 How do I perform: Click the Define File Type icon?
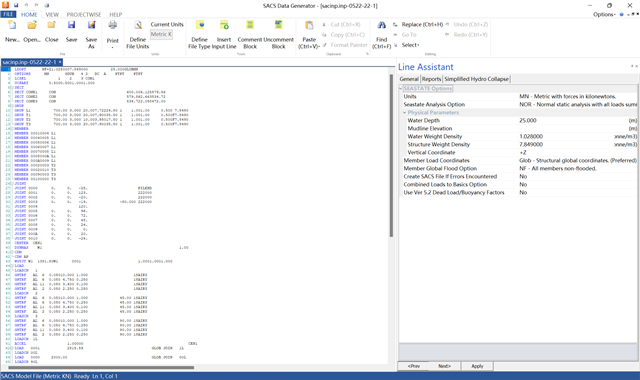pos(200,26)
